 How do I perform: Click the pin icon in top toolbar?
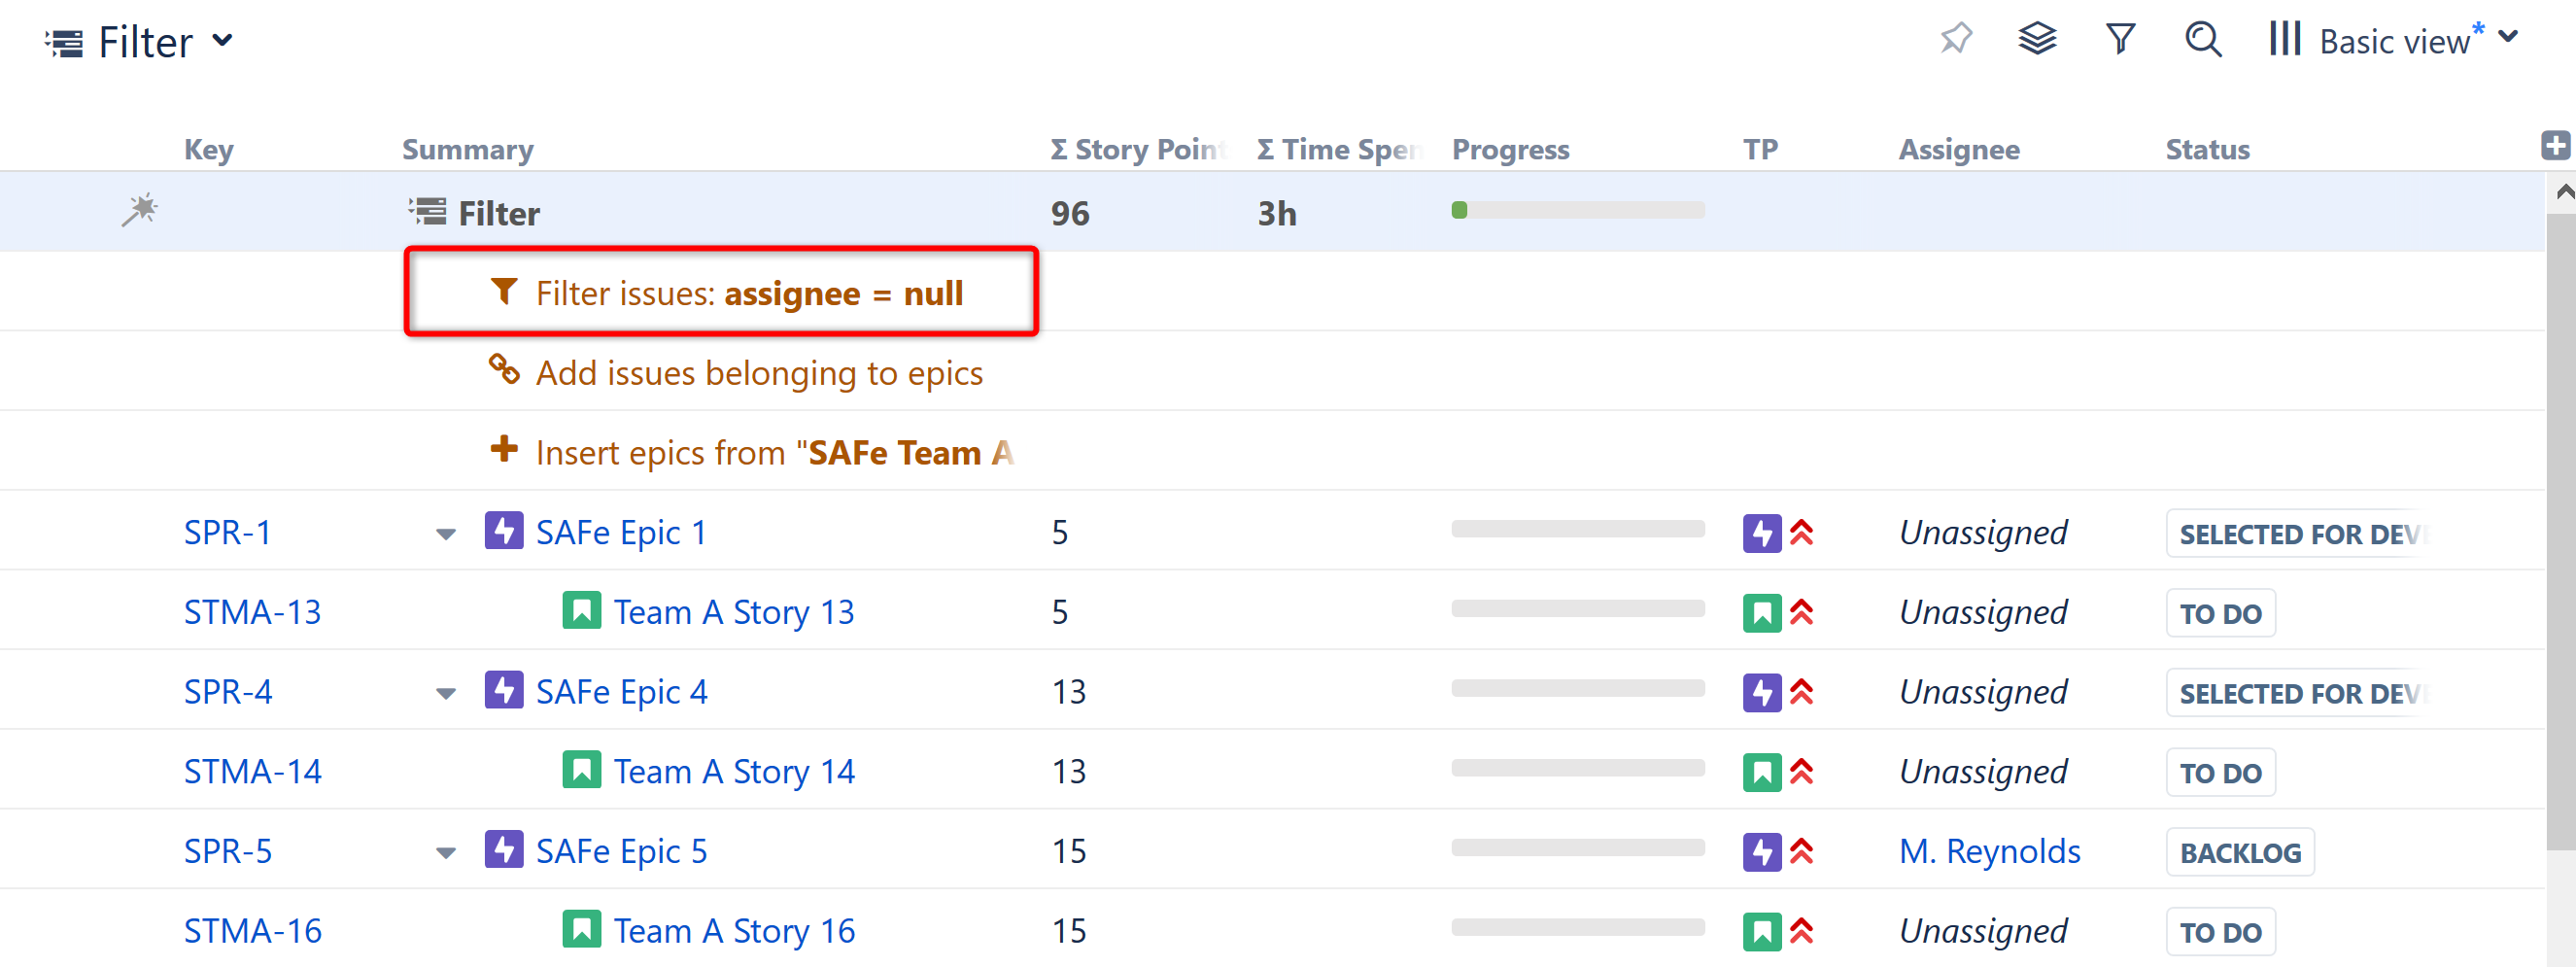pos(1955,40)
